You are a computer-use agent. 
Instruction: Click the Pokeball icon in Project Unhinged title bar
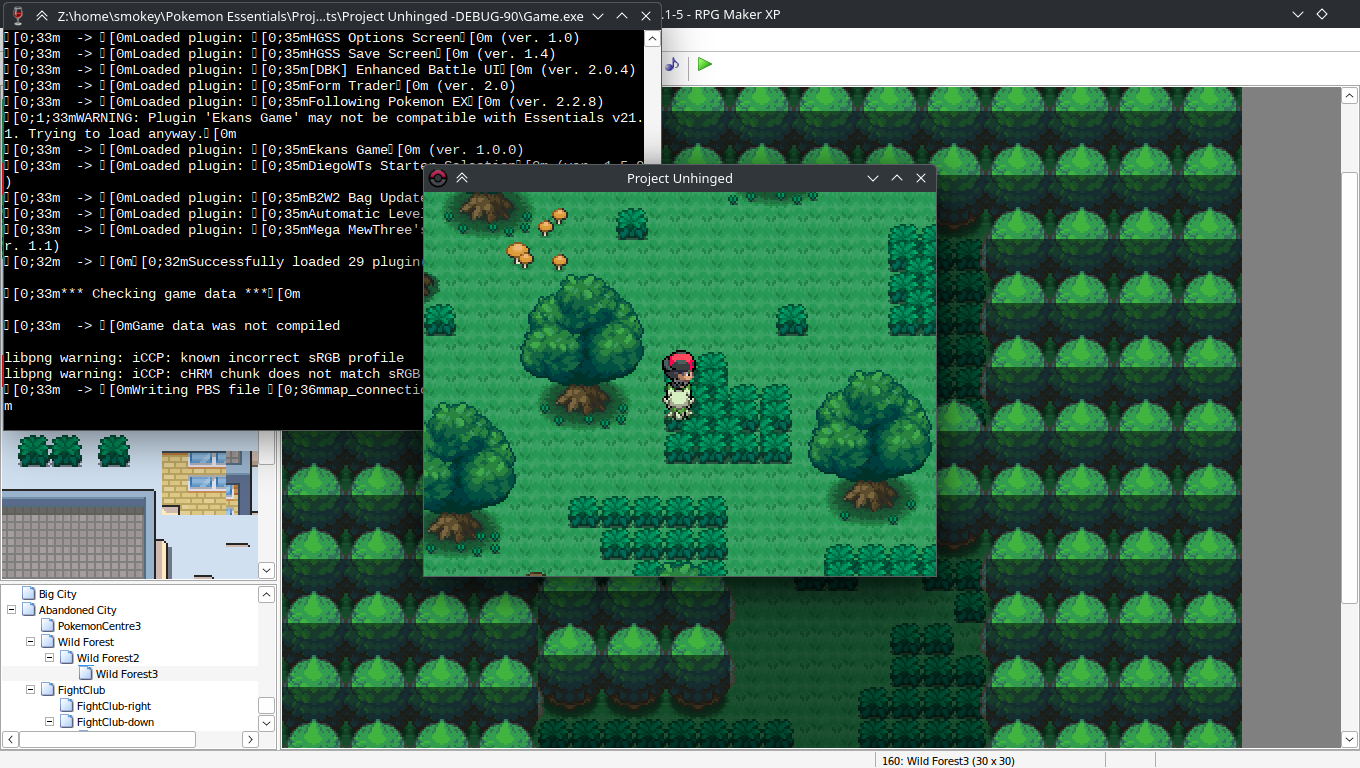(437, 178)
